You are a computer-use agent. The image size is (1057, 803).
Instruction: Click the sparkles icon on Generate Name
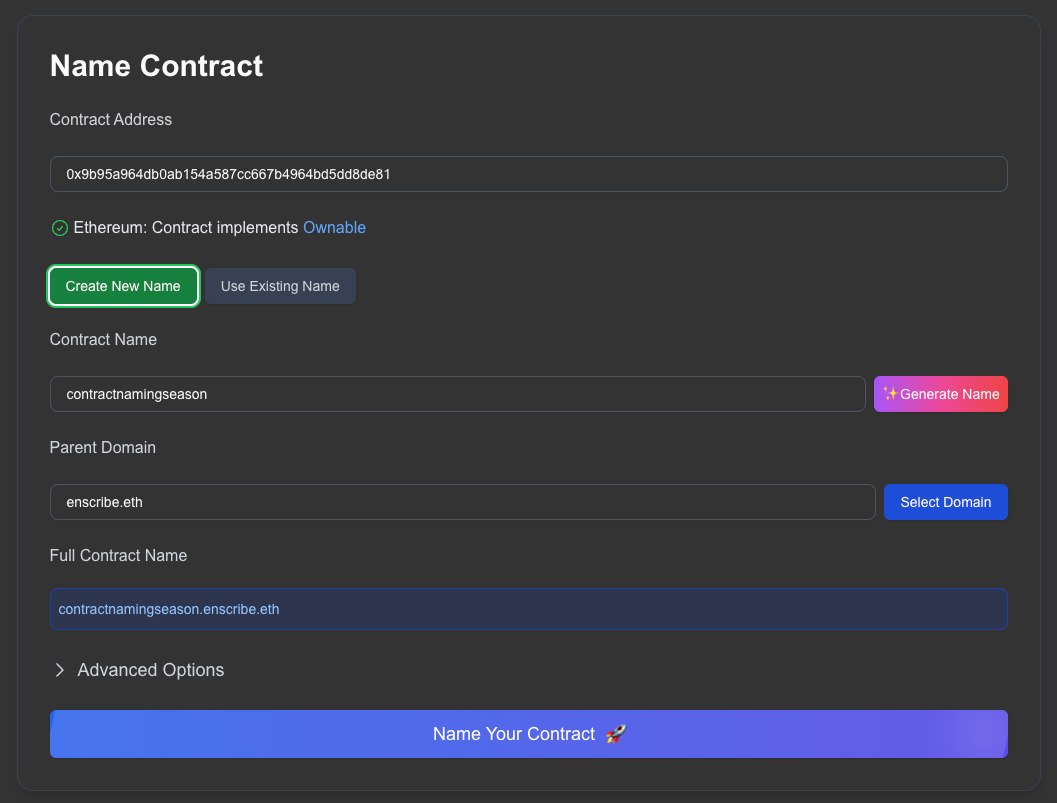889,393
